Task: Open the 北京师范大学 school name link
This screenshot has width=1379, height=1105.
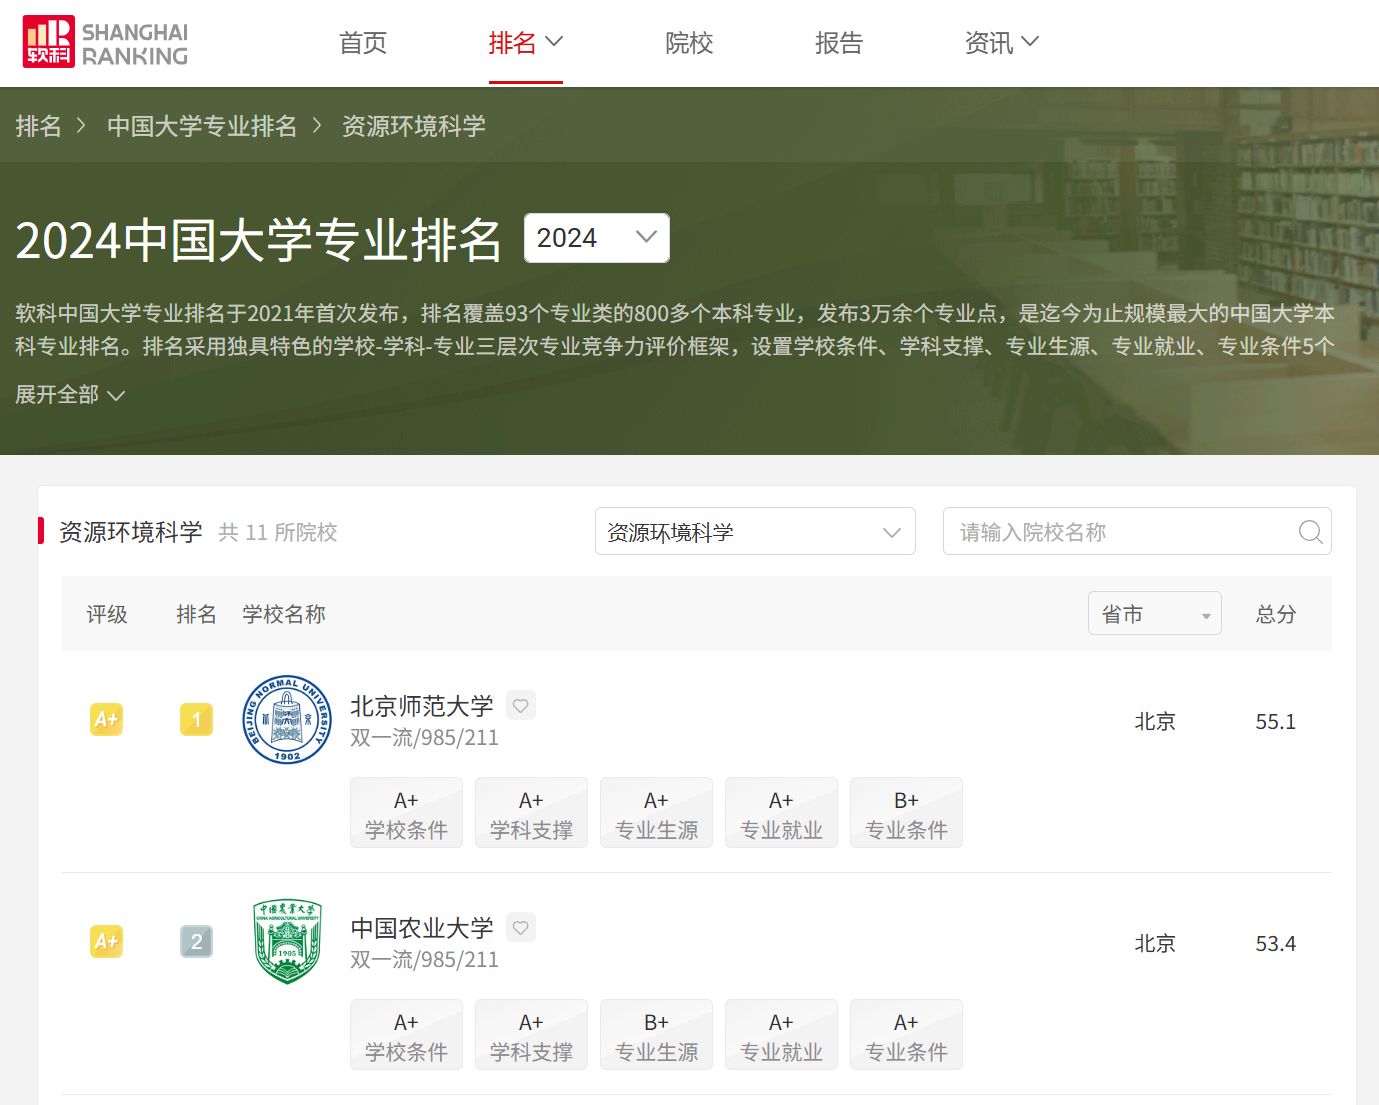Action: [422, 706]
